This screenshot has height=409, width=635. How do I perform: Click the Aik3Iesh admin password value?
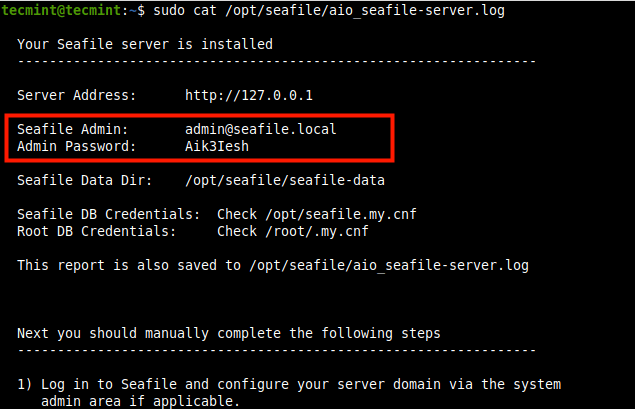pos(217,146)
